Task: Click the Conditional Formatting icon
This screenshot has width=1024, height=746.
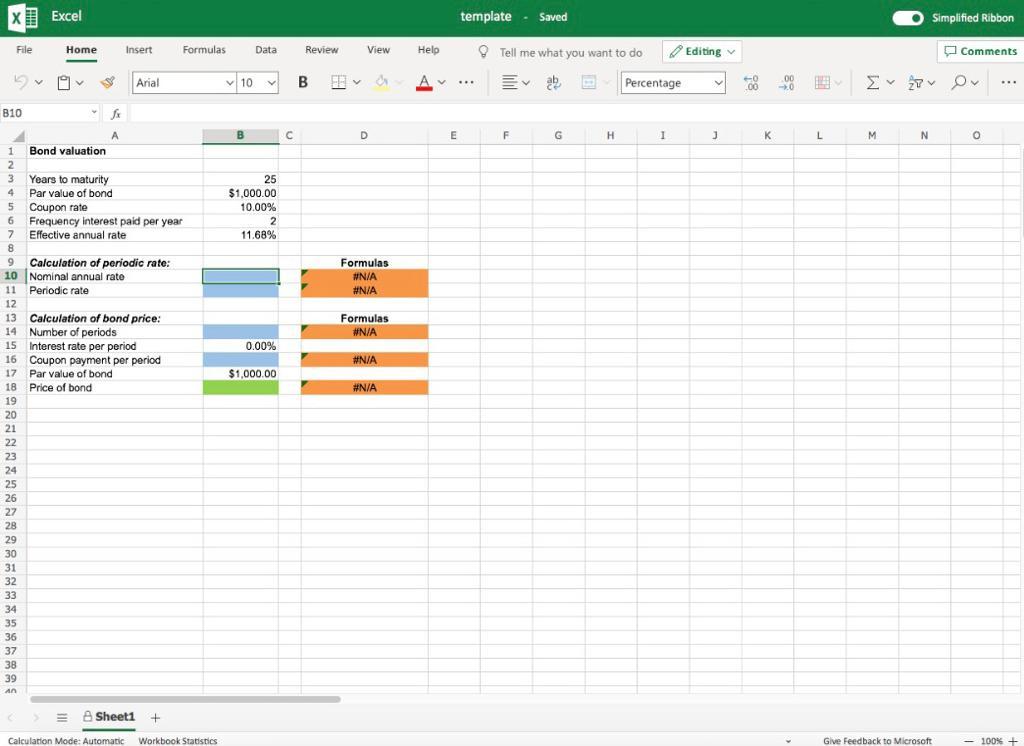Action: [822, 82]
